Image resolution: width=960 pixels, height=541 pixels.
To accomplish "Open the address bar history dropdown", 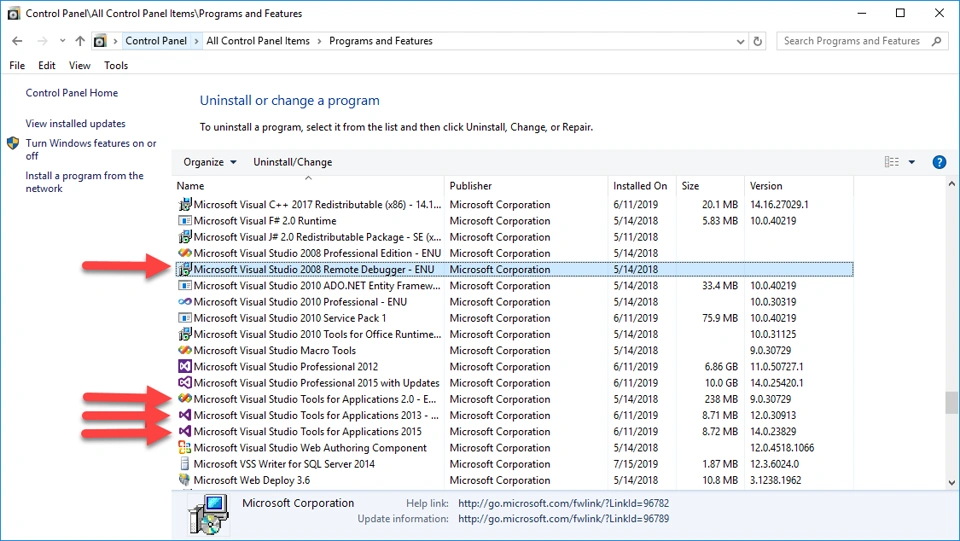I will coord(740,41).
